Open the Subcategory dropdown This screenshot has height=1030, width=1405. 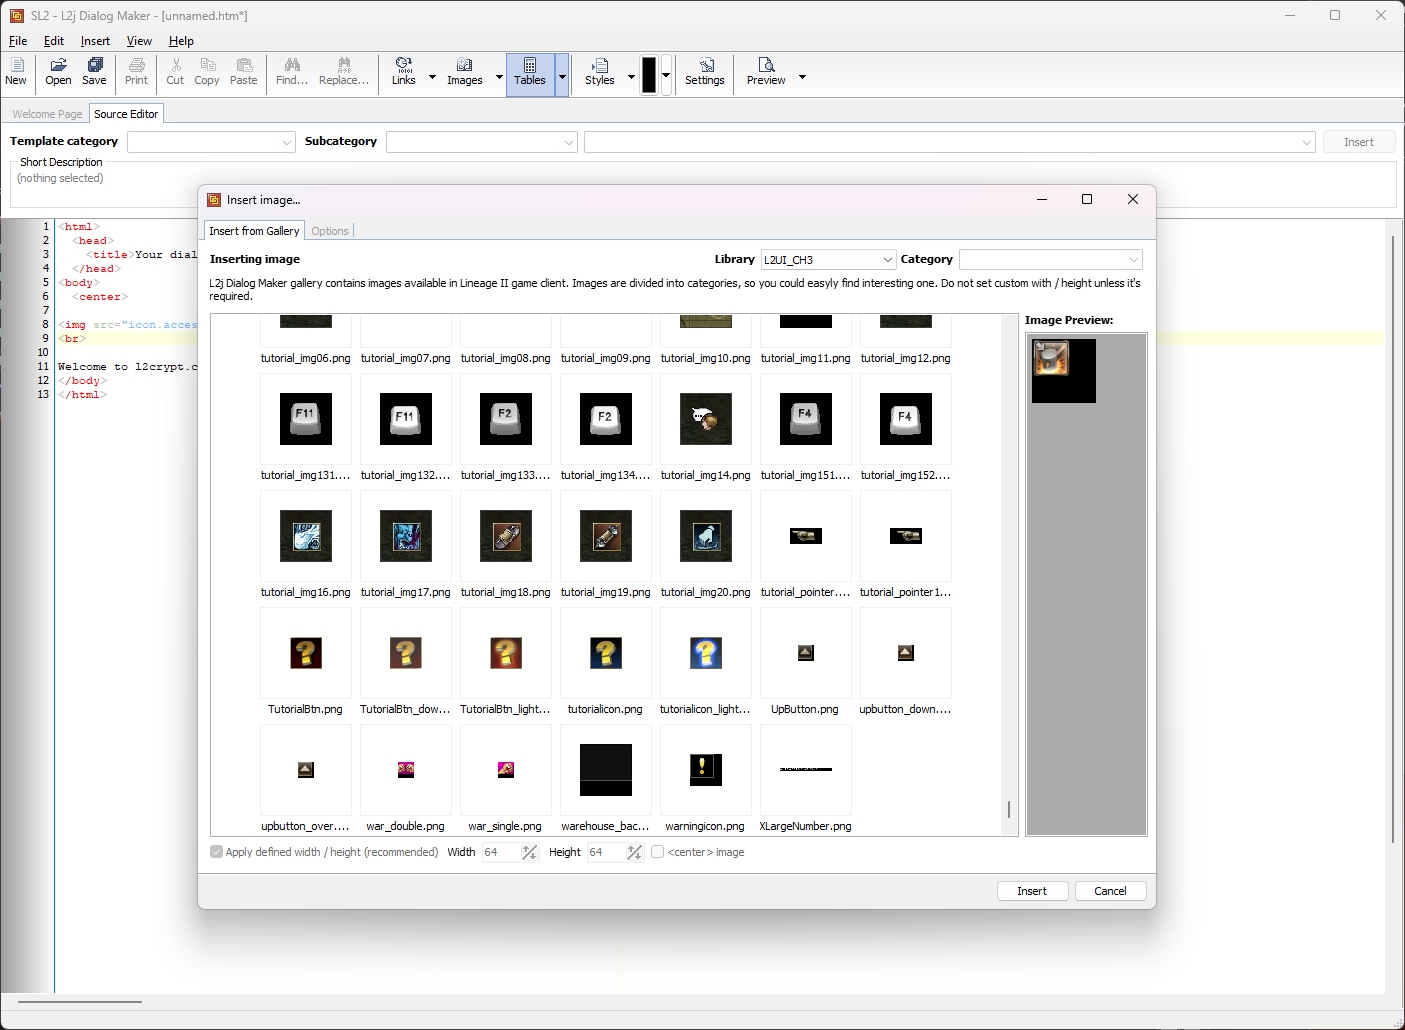(567, 141)
